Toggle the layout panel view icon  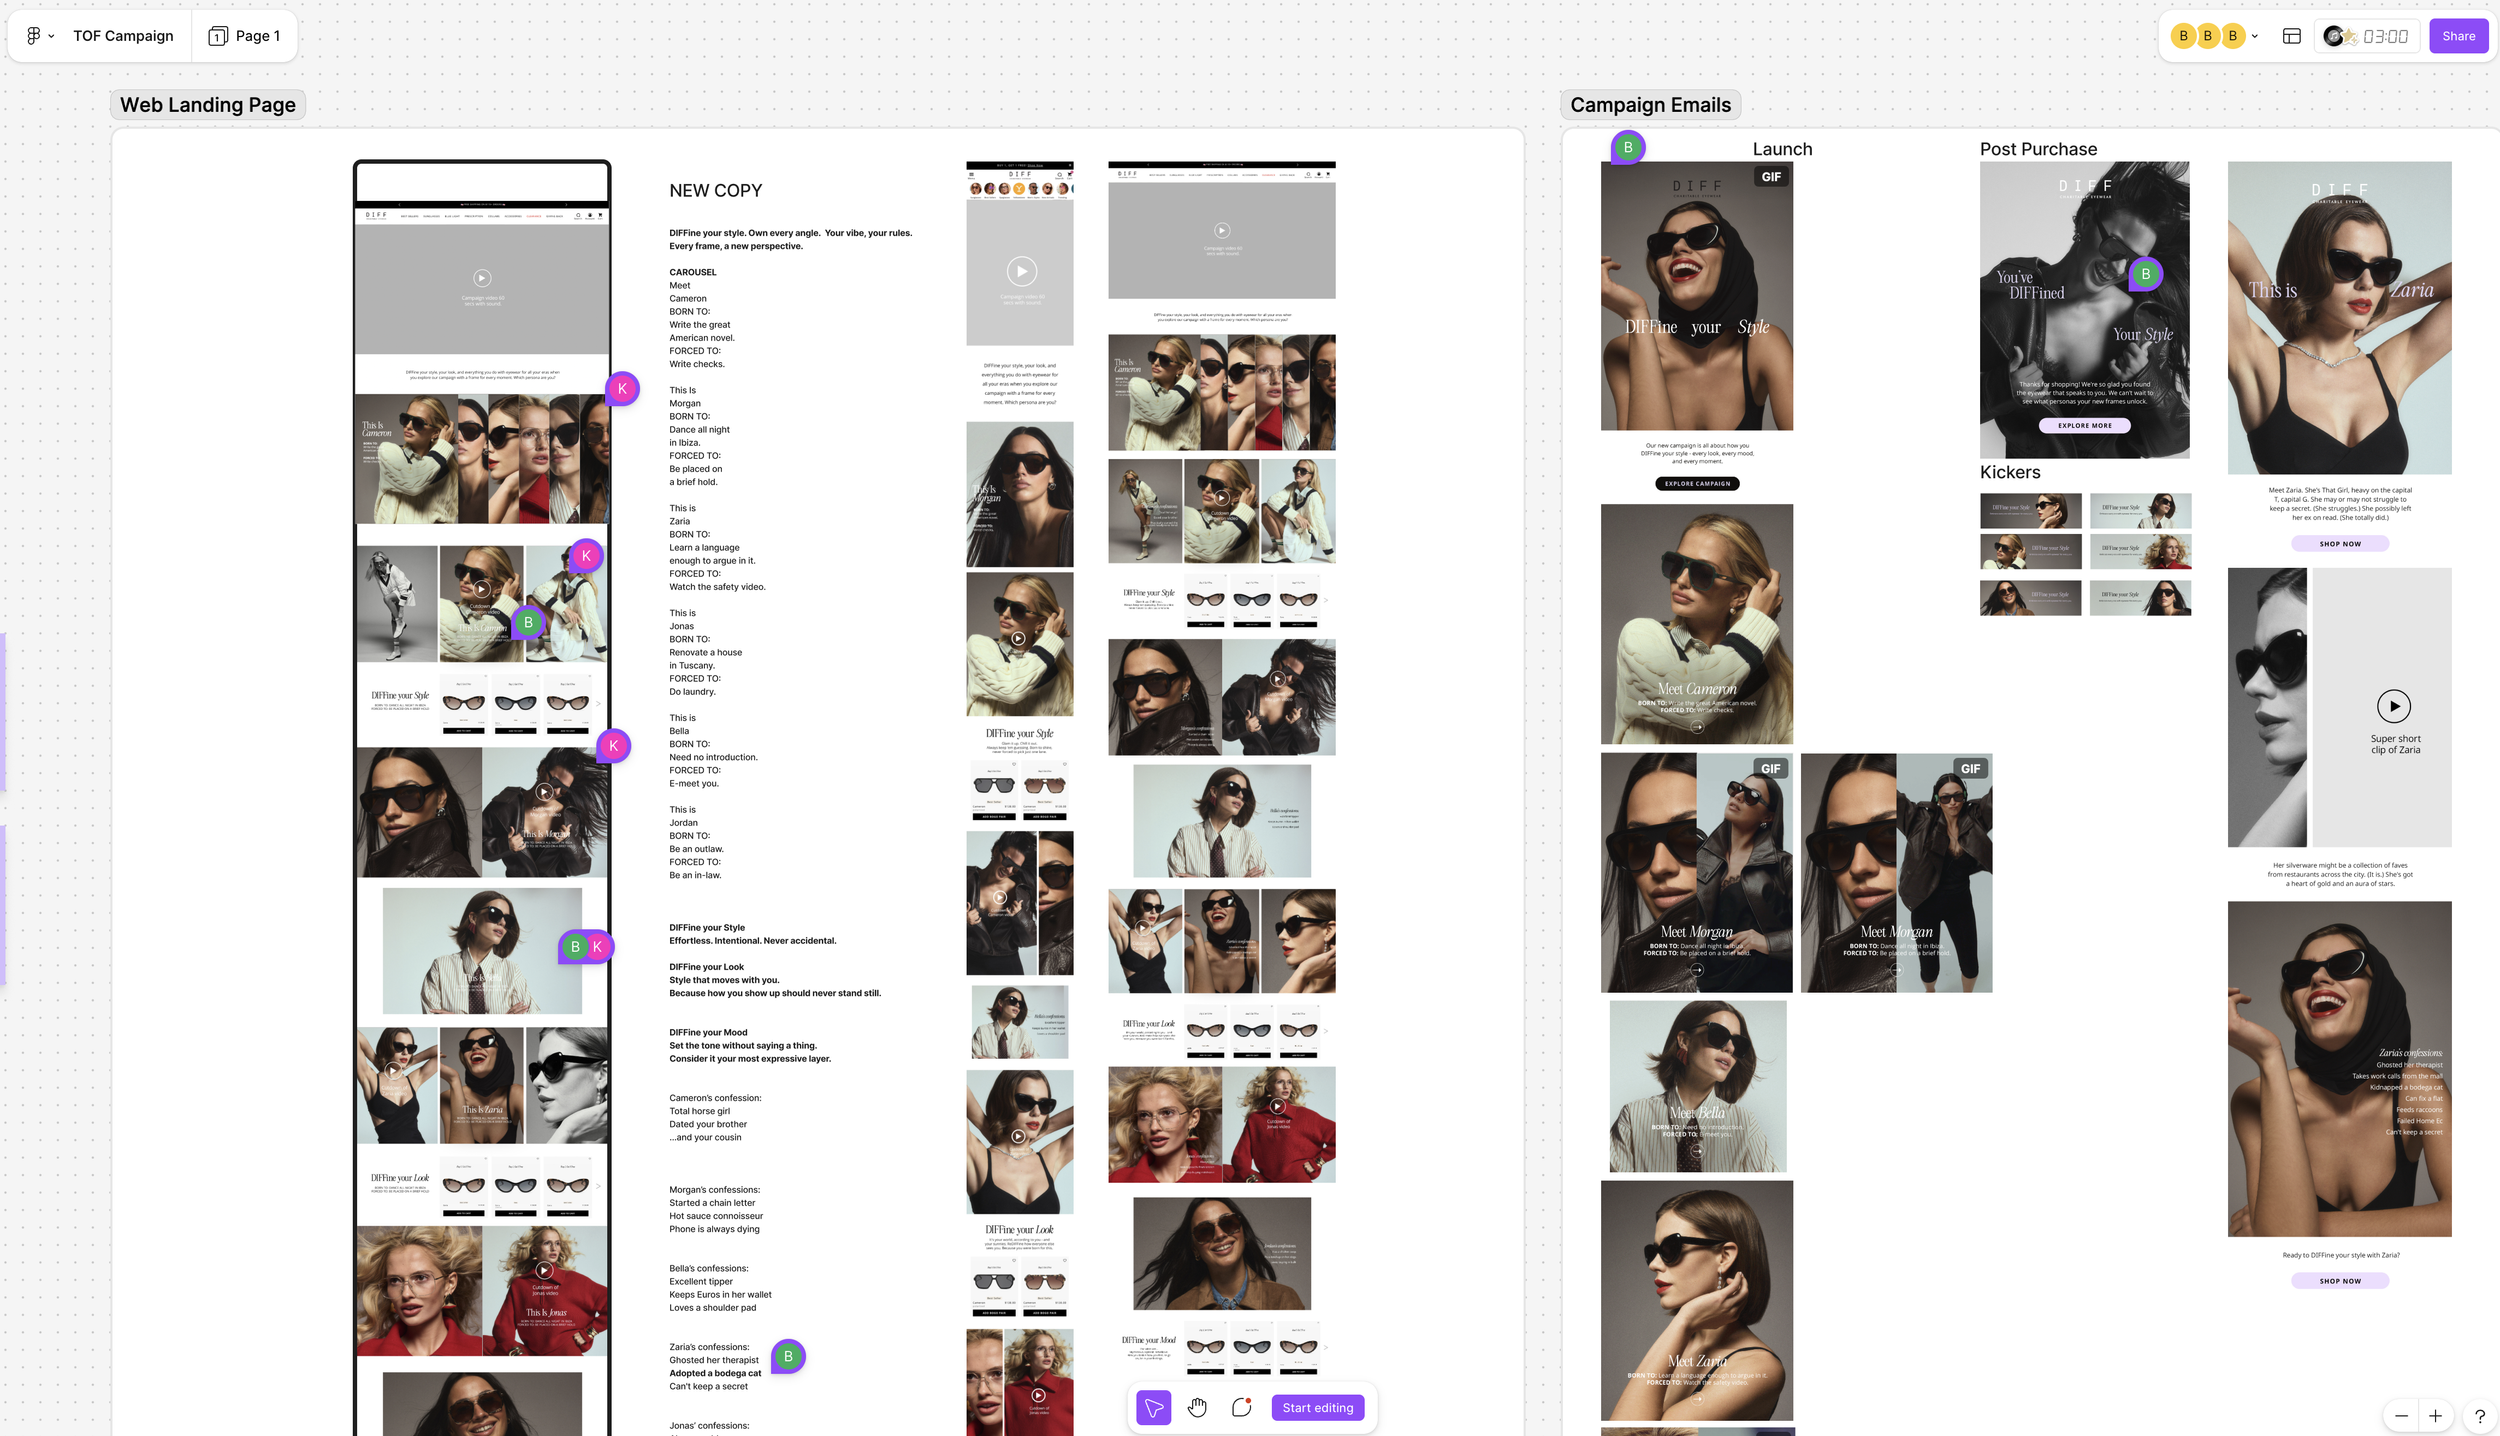click(x=2291, y=36)
